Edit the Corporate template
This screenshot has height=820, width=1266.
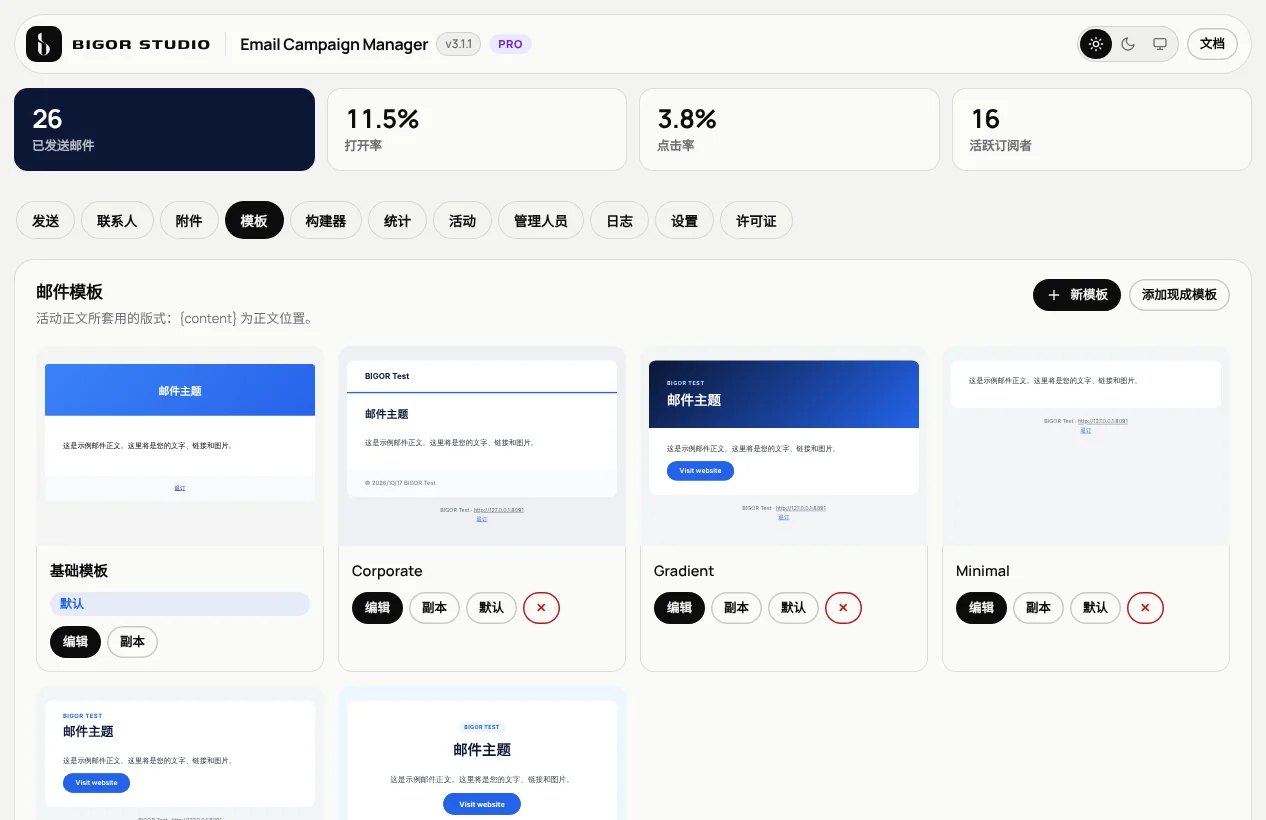tap(377, 608)
